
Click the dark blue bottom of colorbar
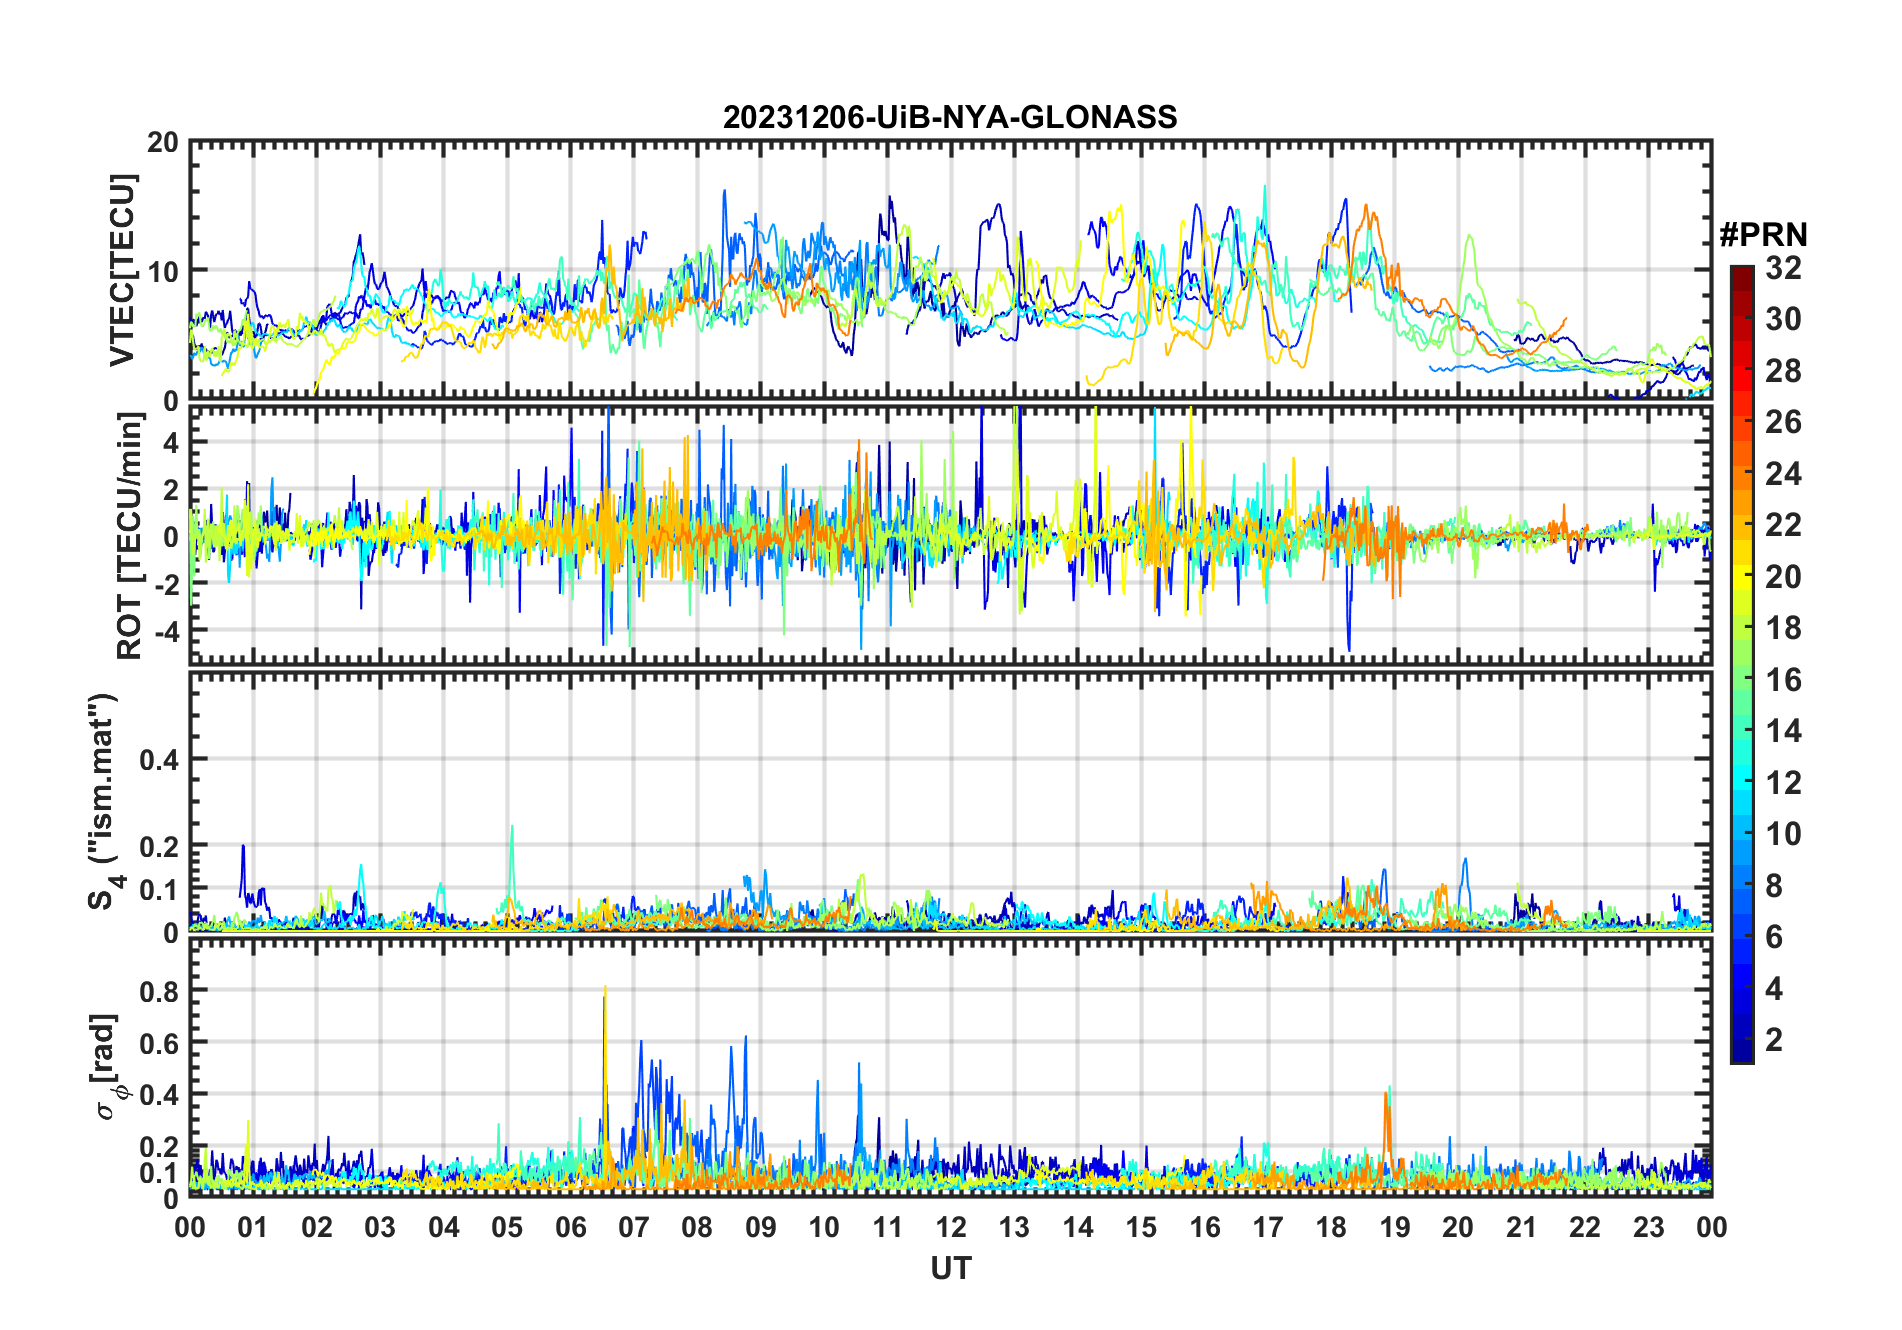click(1742, 1050)
